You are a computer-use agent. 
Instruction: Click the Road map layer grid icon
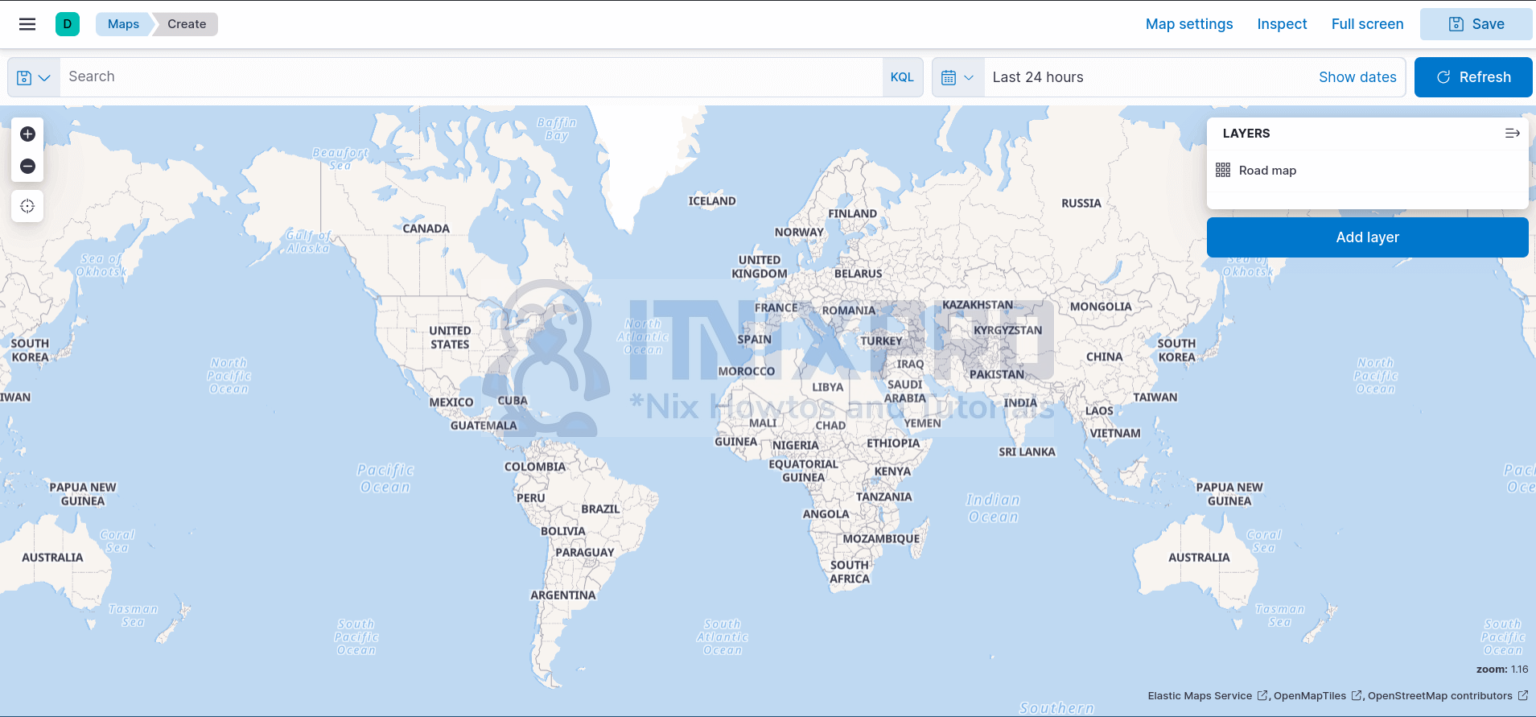click(1222, 170)
